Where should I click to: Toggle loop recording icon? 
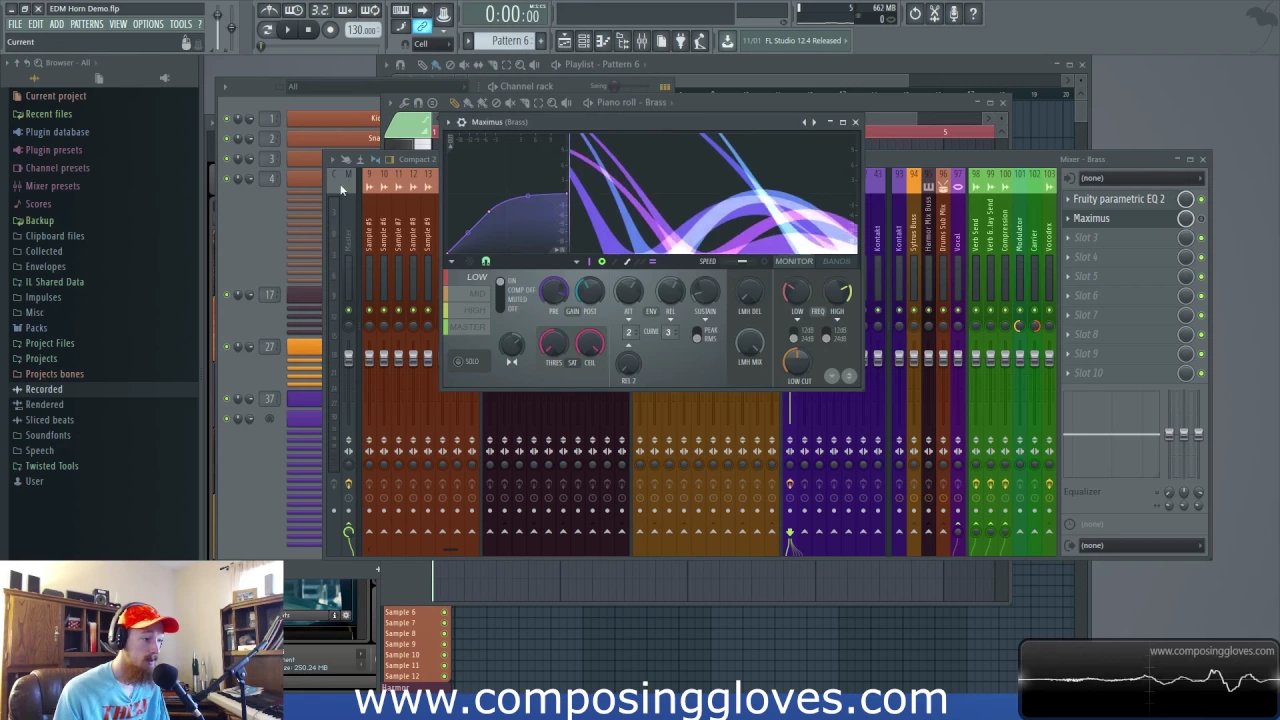point(370,11)
